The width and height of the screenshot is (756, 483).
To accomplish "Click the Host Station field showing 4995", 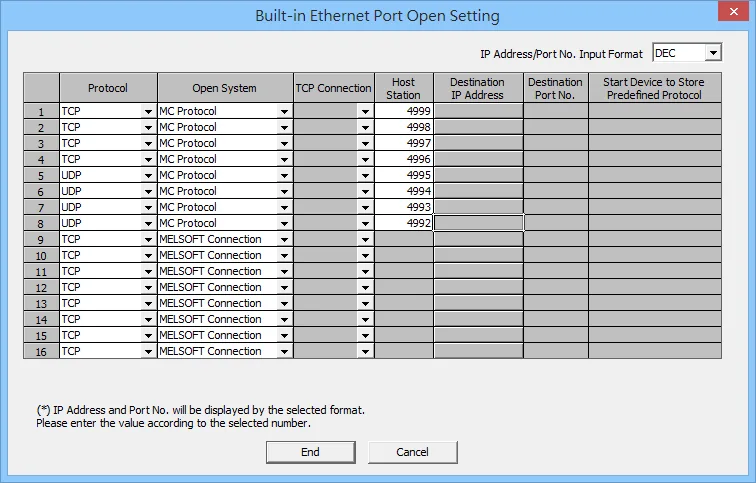I will click(404, 175).
